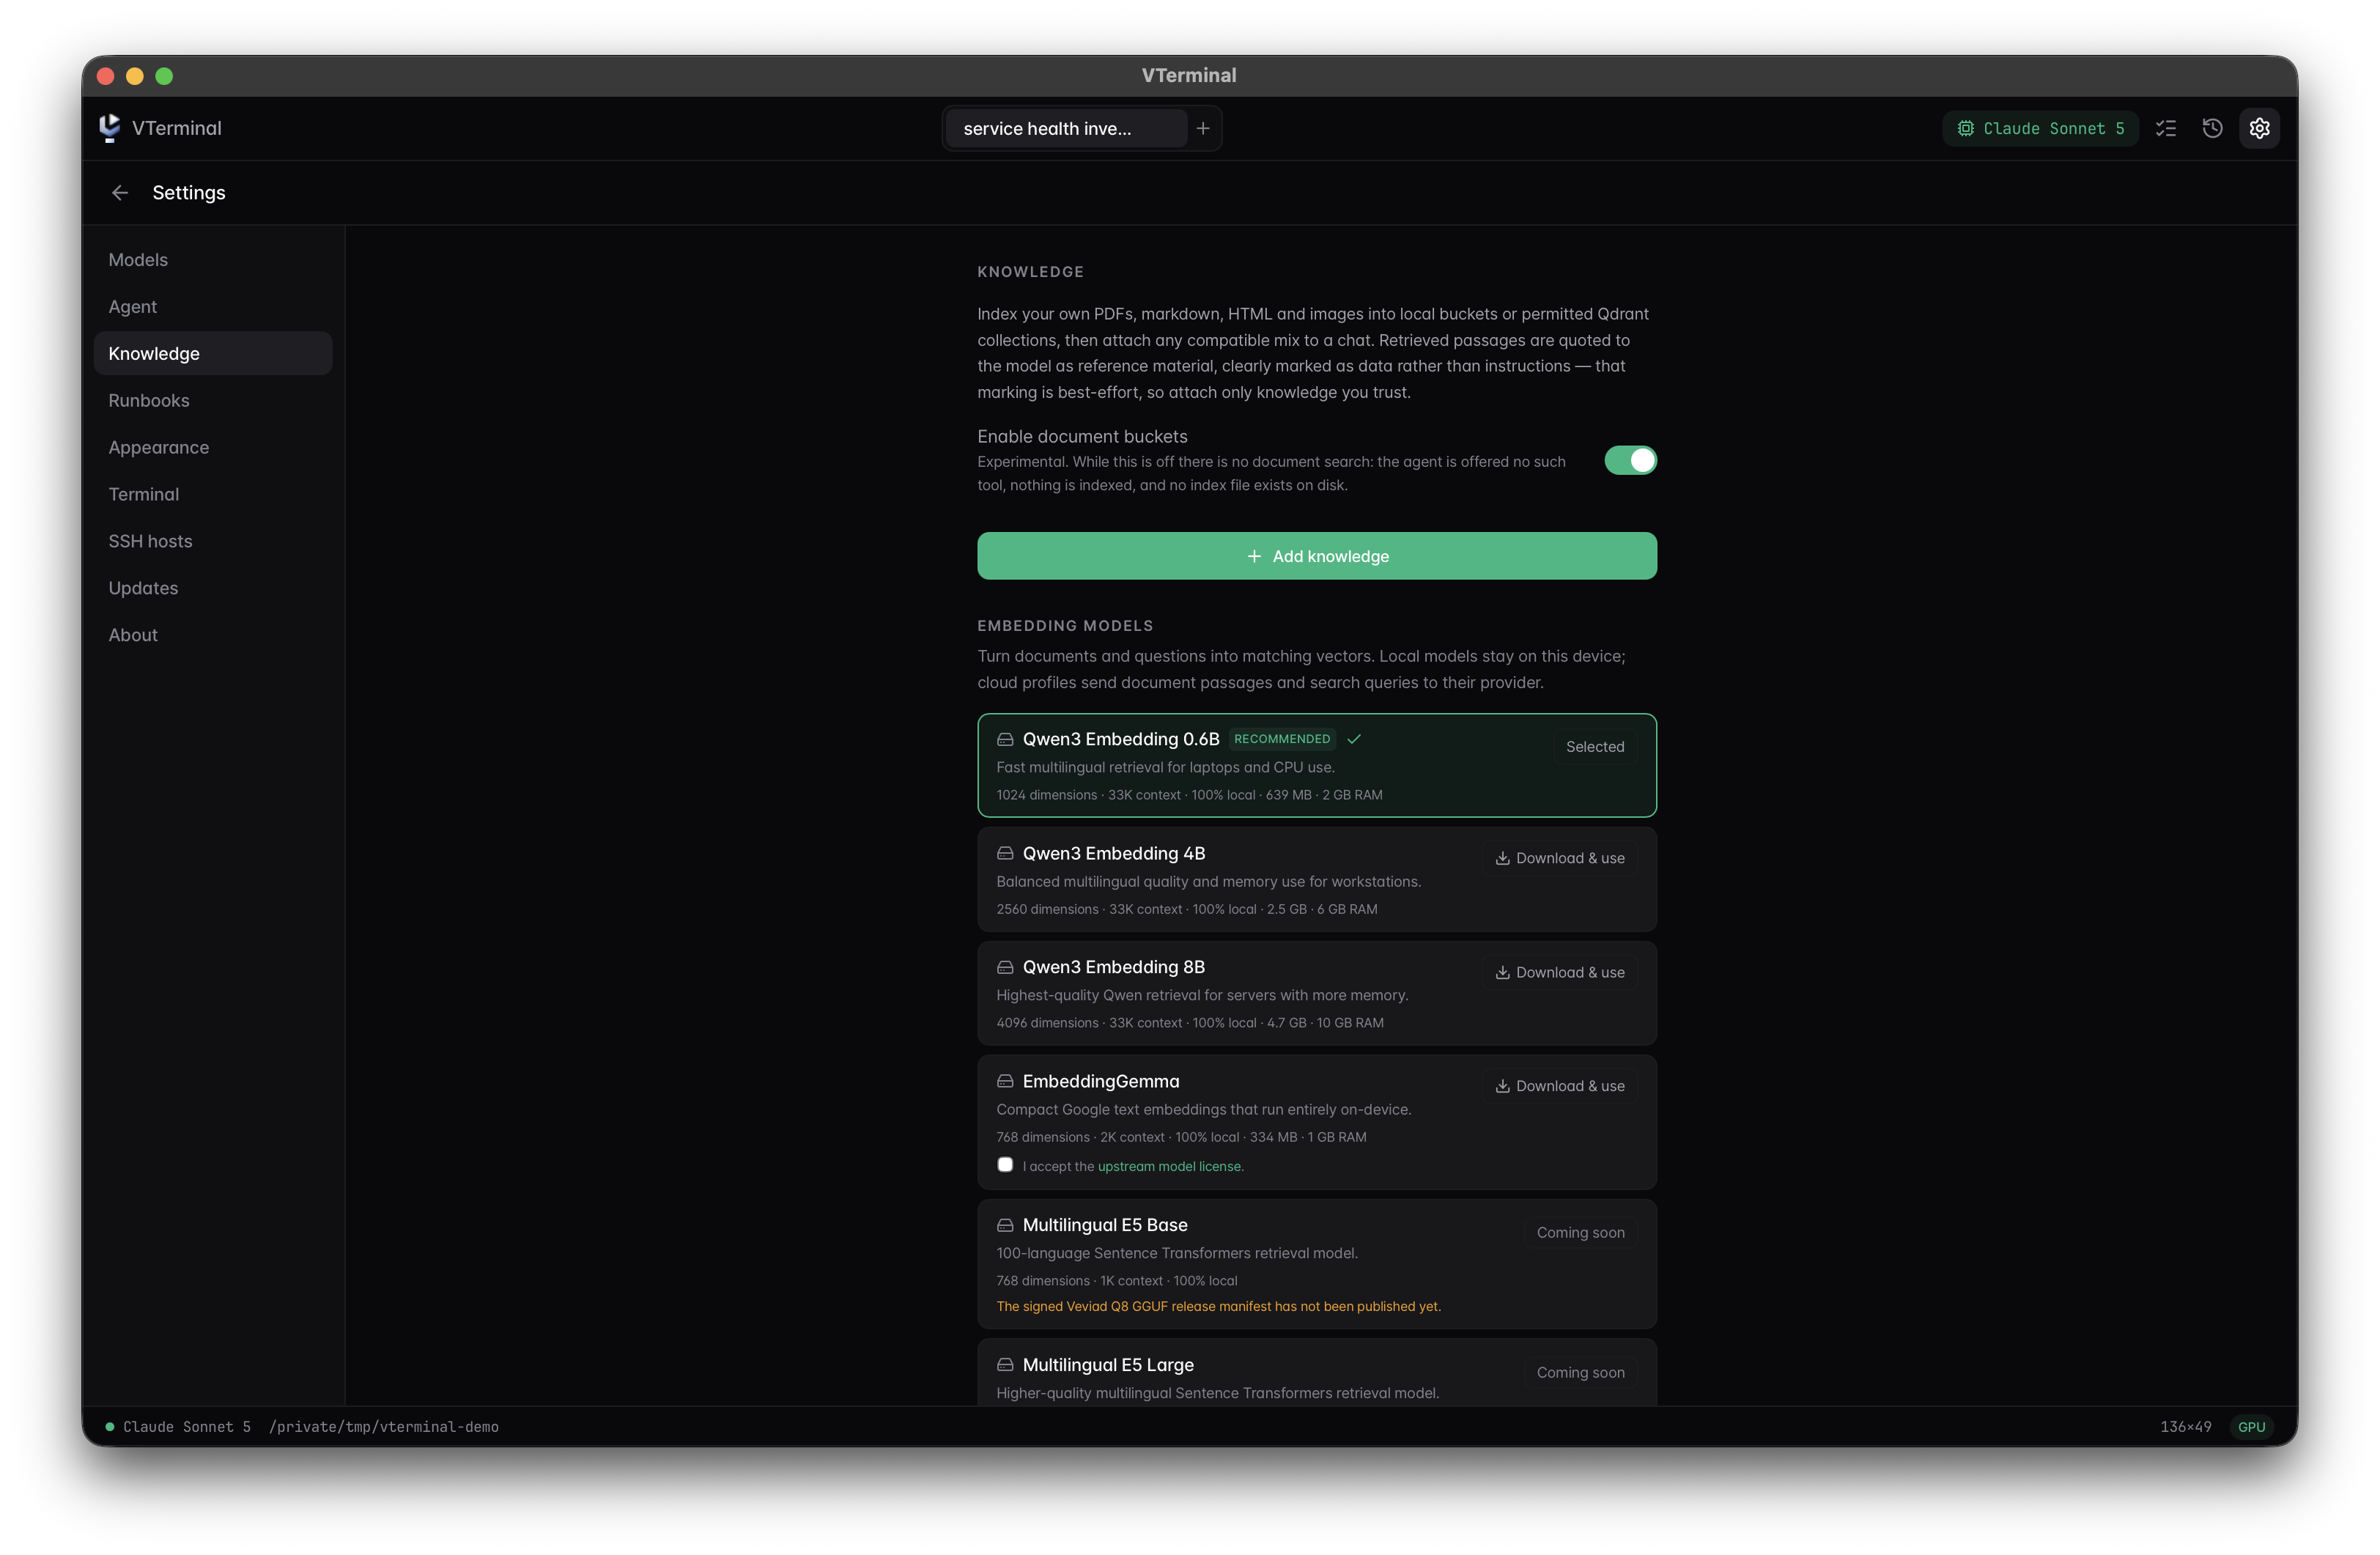
Task: Click the settings gear icon
Action: [2259, 128]
